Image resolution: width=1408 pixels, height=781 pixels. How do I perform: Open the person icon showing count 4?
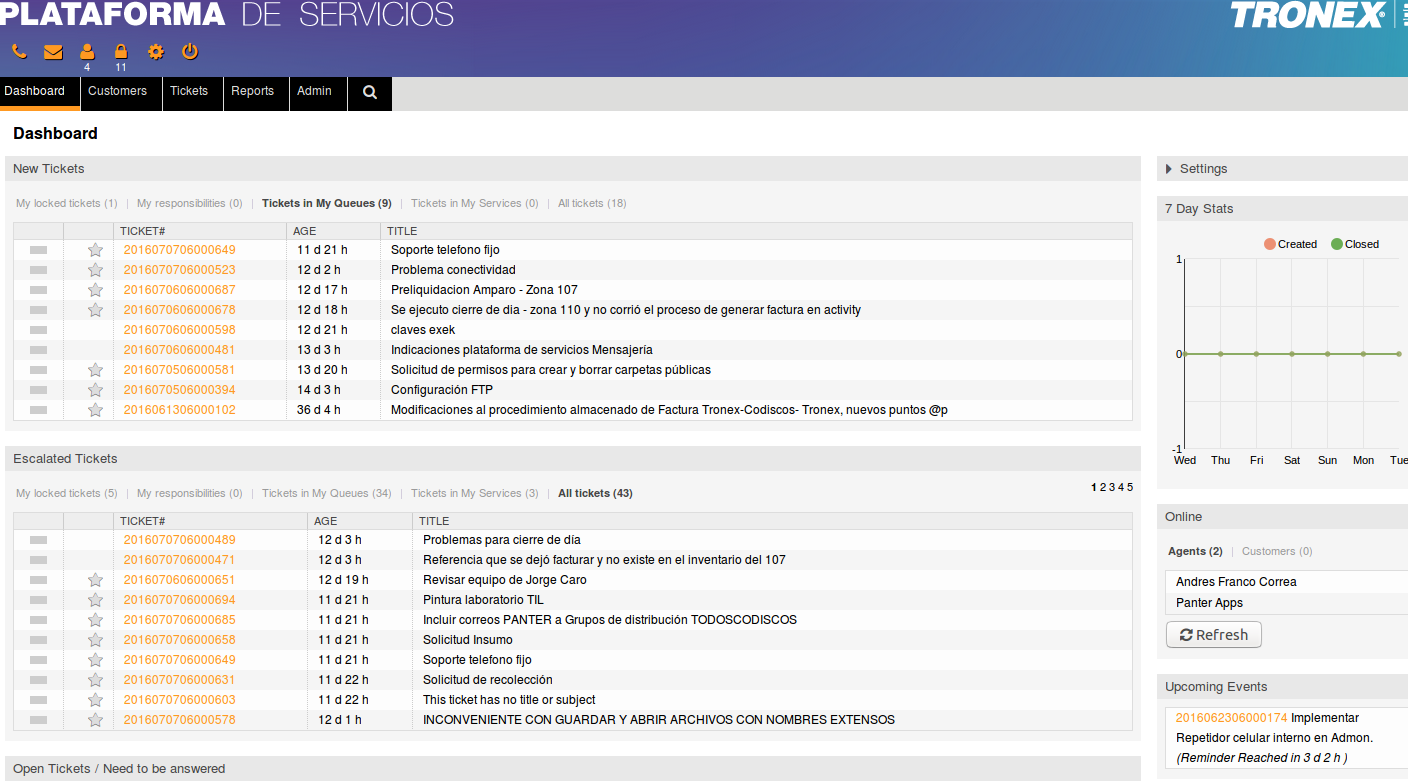click(x=87, y=52)
